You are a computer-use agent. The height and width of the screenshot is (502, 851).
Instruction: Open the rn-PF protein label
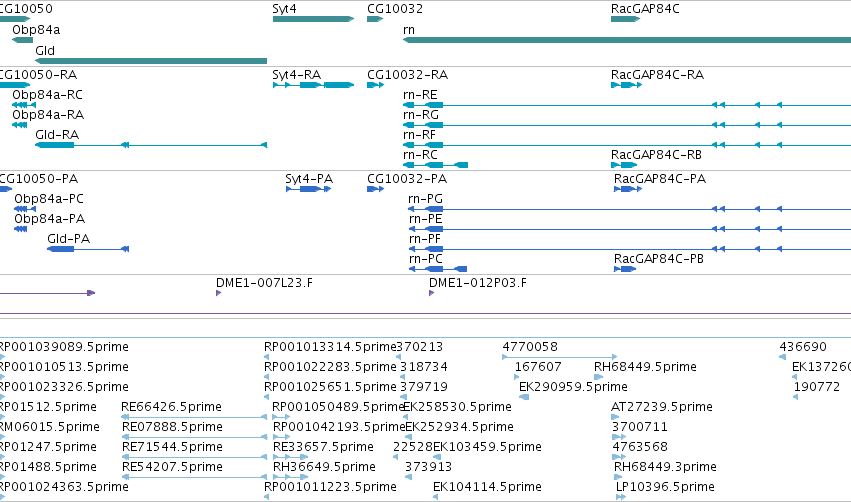pos(424,239)
